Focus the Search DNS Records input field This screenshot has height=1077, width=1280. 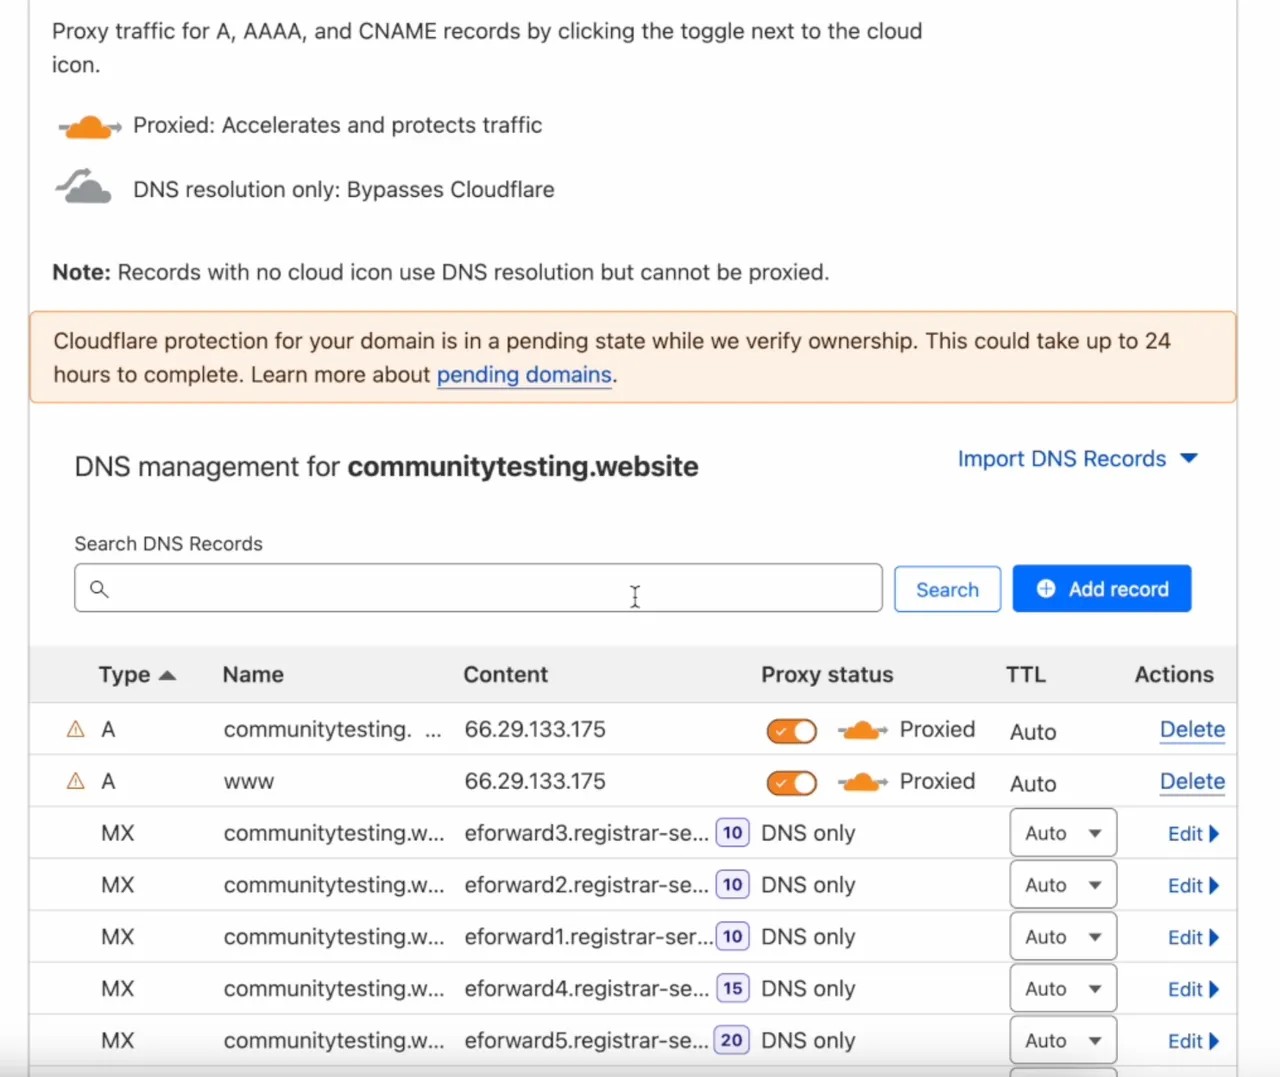pyautogui.click(x=478, y=588)
